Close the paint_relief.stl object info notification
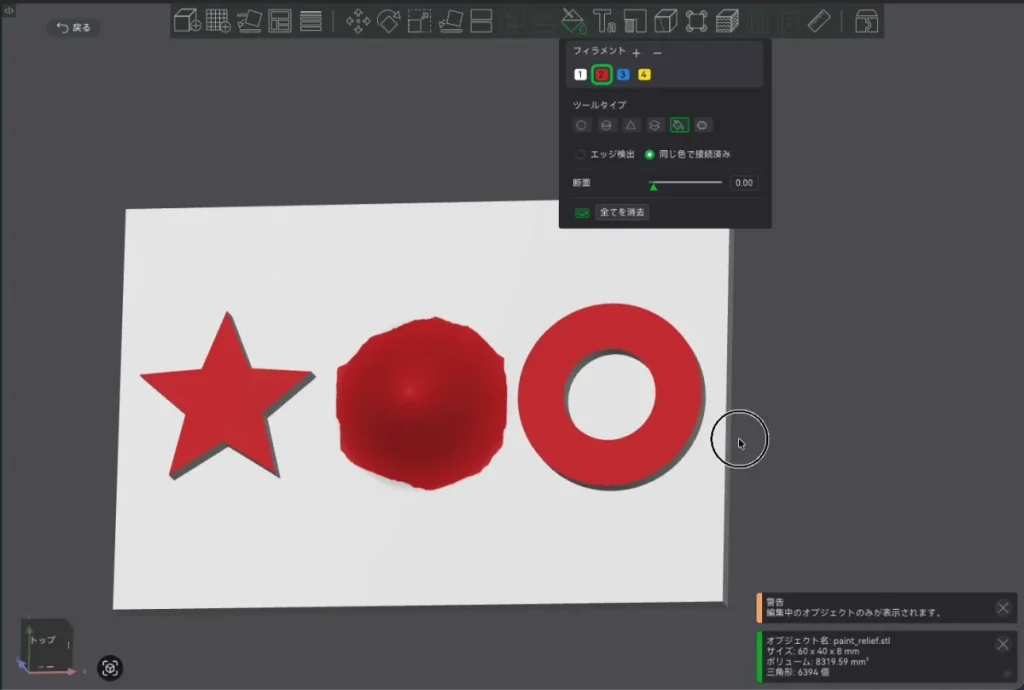The height and width of the screenshot is (690, 1024). tap(1003, 644)
